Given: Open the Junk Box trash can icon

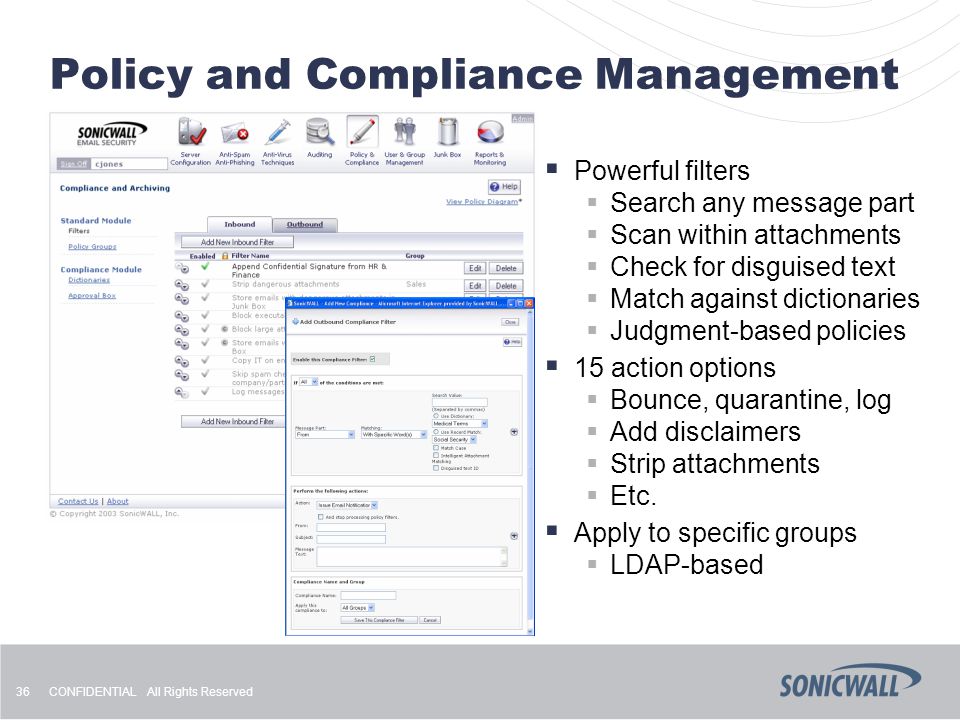Looking at the screenshot, I should point(448,132).
